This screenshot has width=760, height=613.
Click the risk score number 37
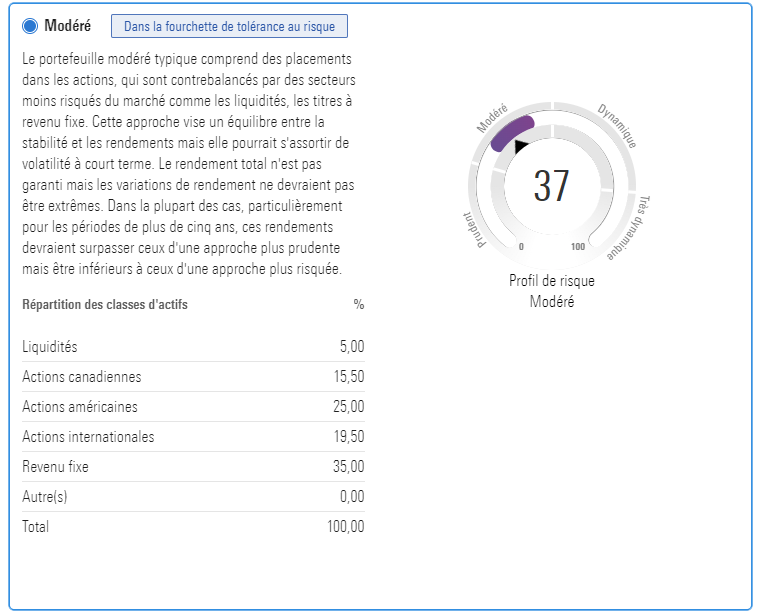coord(551,186)
